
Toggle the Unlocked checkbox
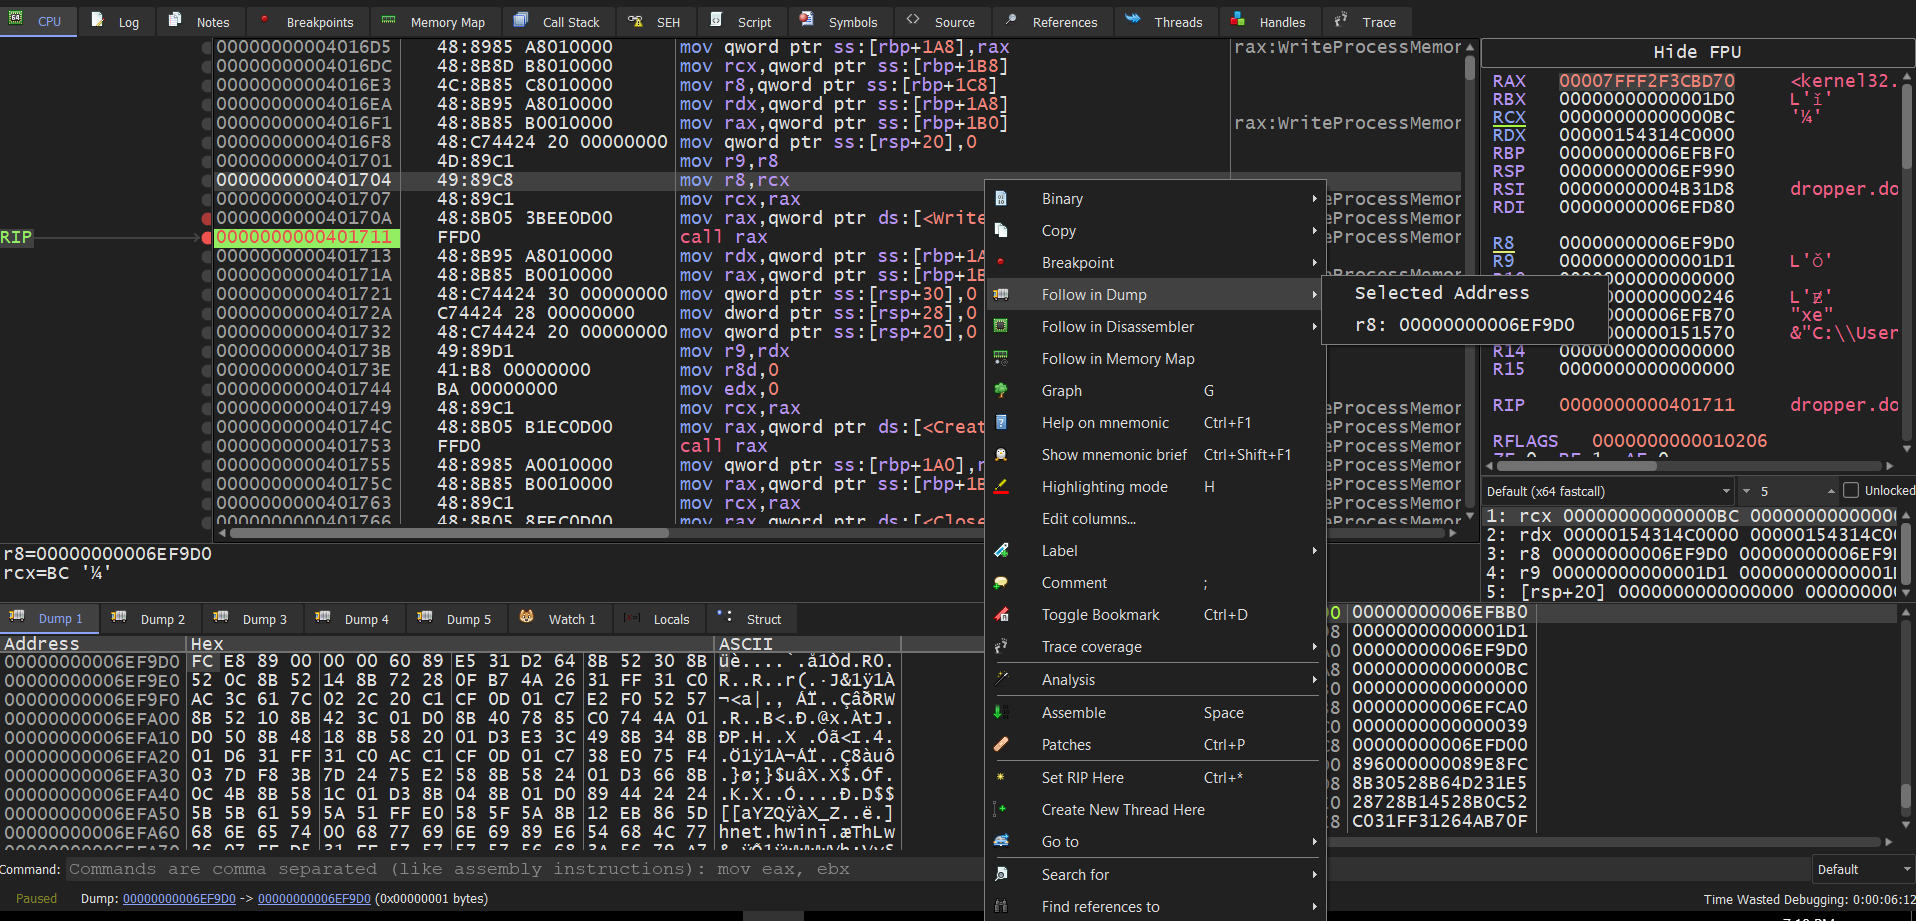click(1851, 491)
